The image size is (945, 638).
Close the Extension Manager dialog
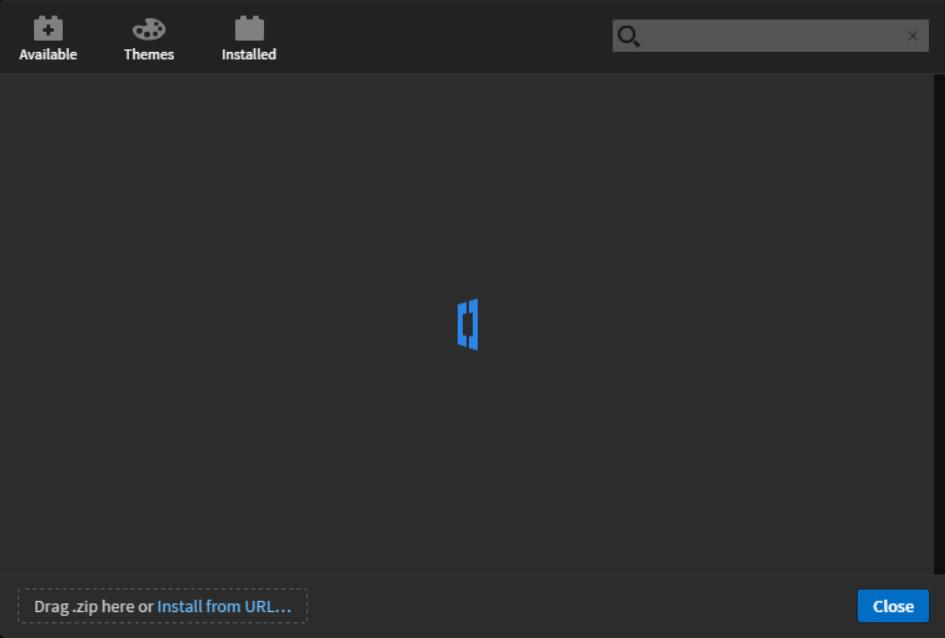pos(893,606)
